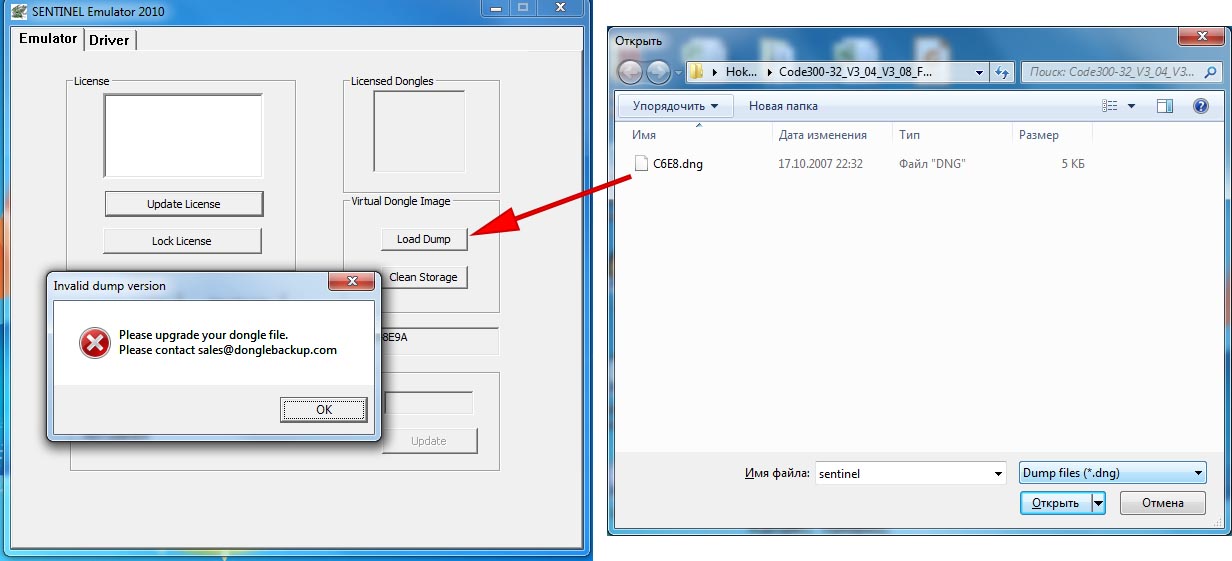Viewport: 1232px width, 561px height.
Task: Click the red error icon in the Invalid dump version dialog
Action: tap(95, 343)
